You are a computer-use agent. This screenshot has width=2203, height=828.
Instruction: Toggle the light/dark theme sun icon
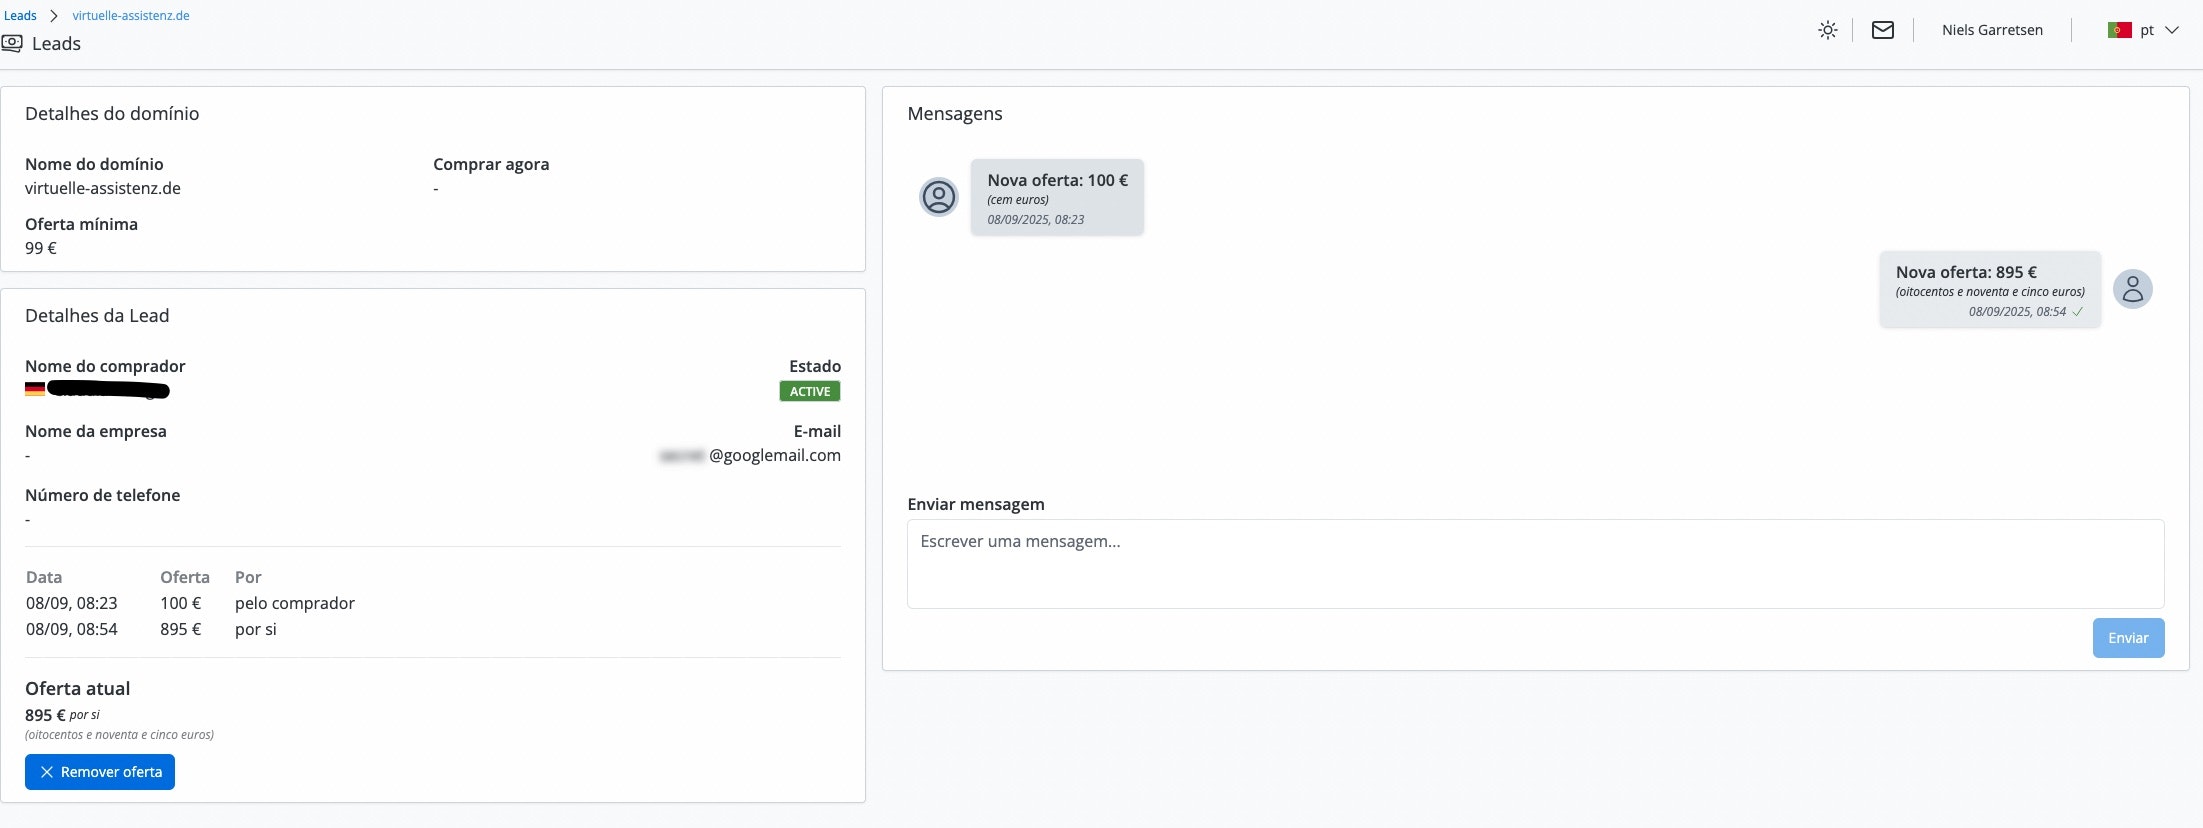tap(1827, 30)
